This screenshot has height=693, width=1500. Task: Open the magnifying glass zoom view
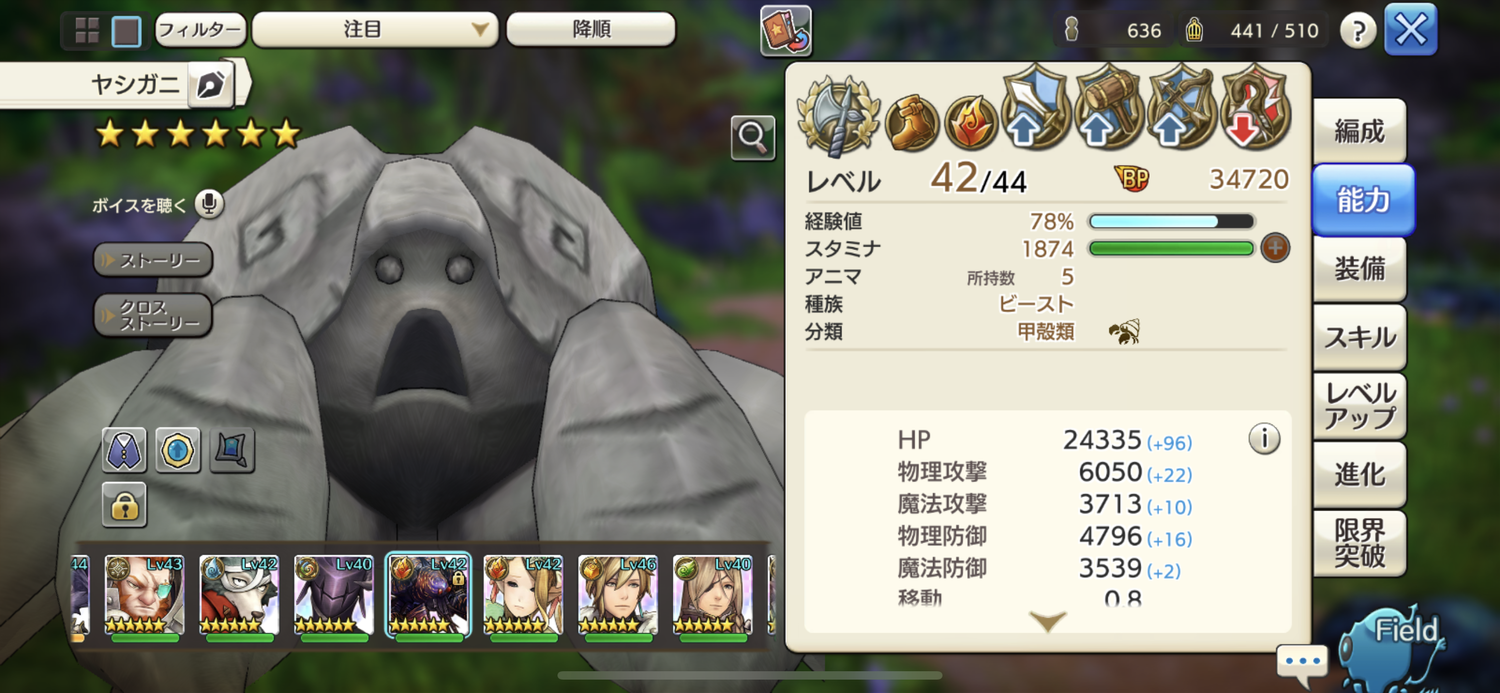[753, 138]
